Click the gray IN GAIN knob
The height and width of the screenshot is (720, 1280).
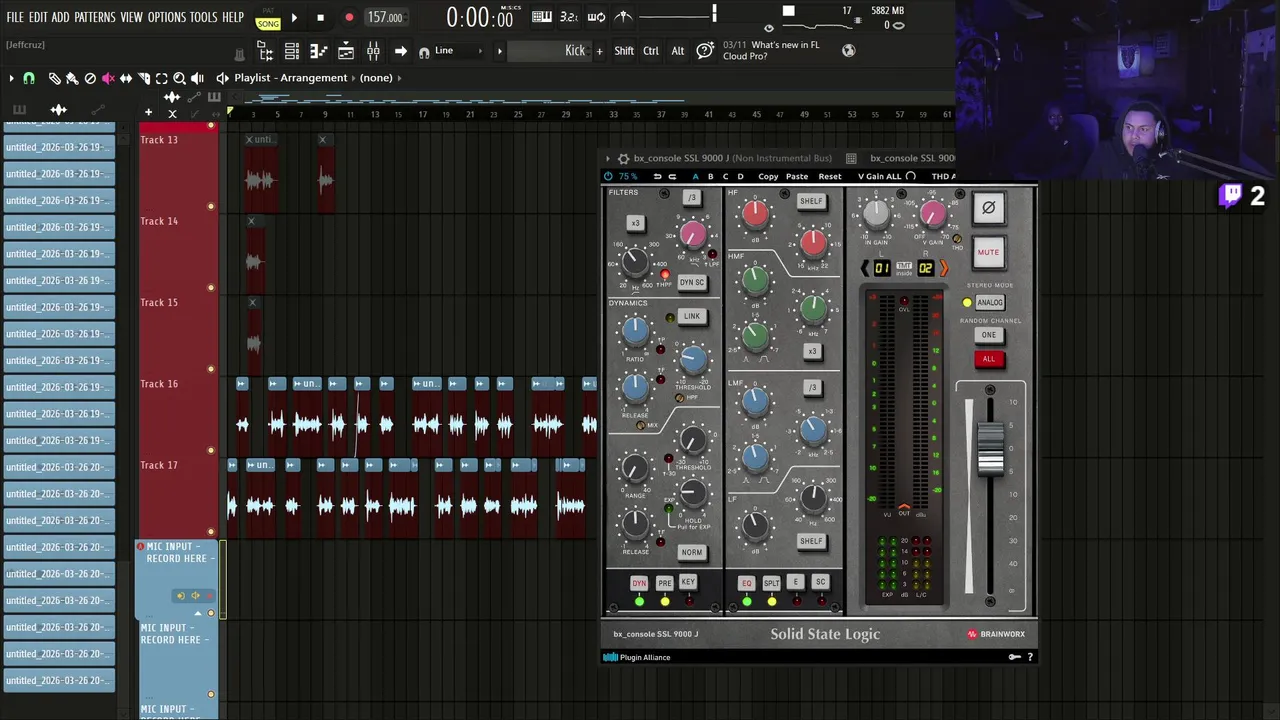tap(876, 213)
